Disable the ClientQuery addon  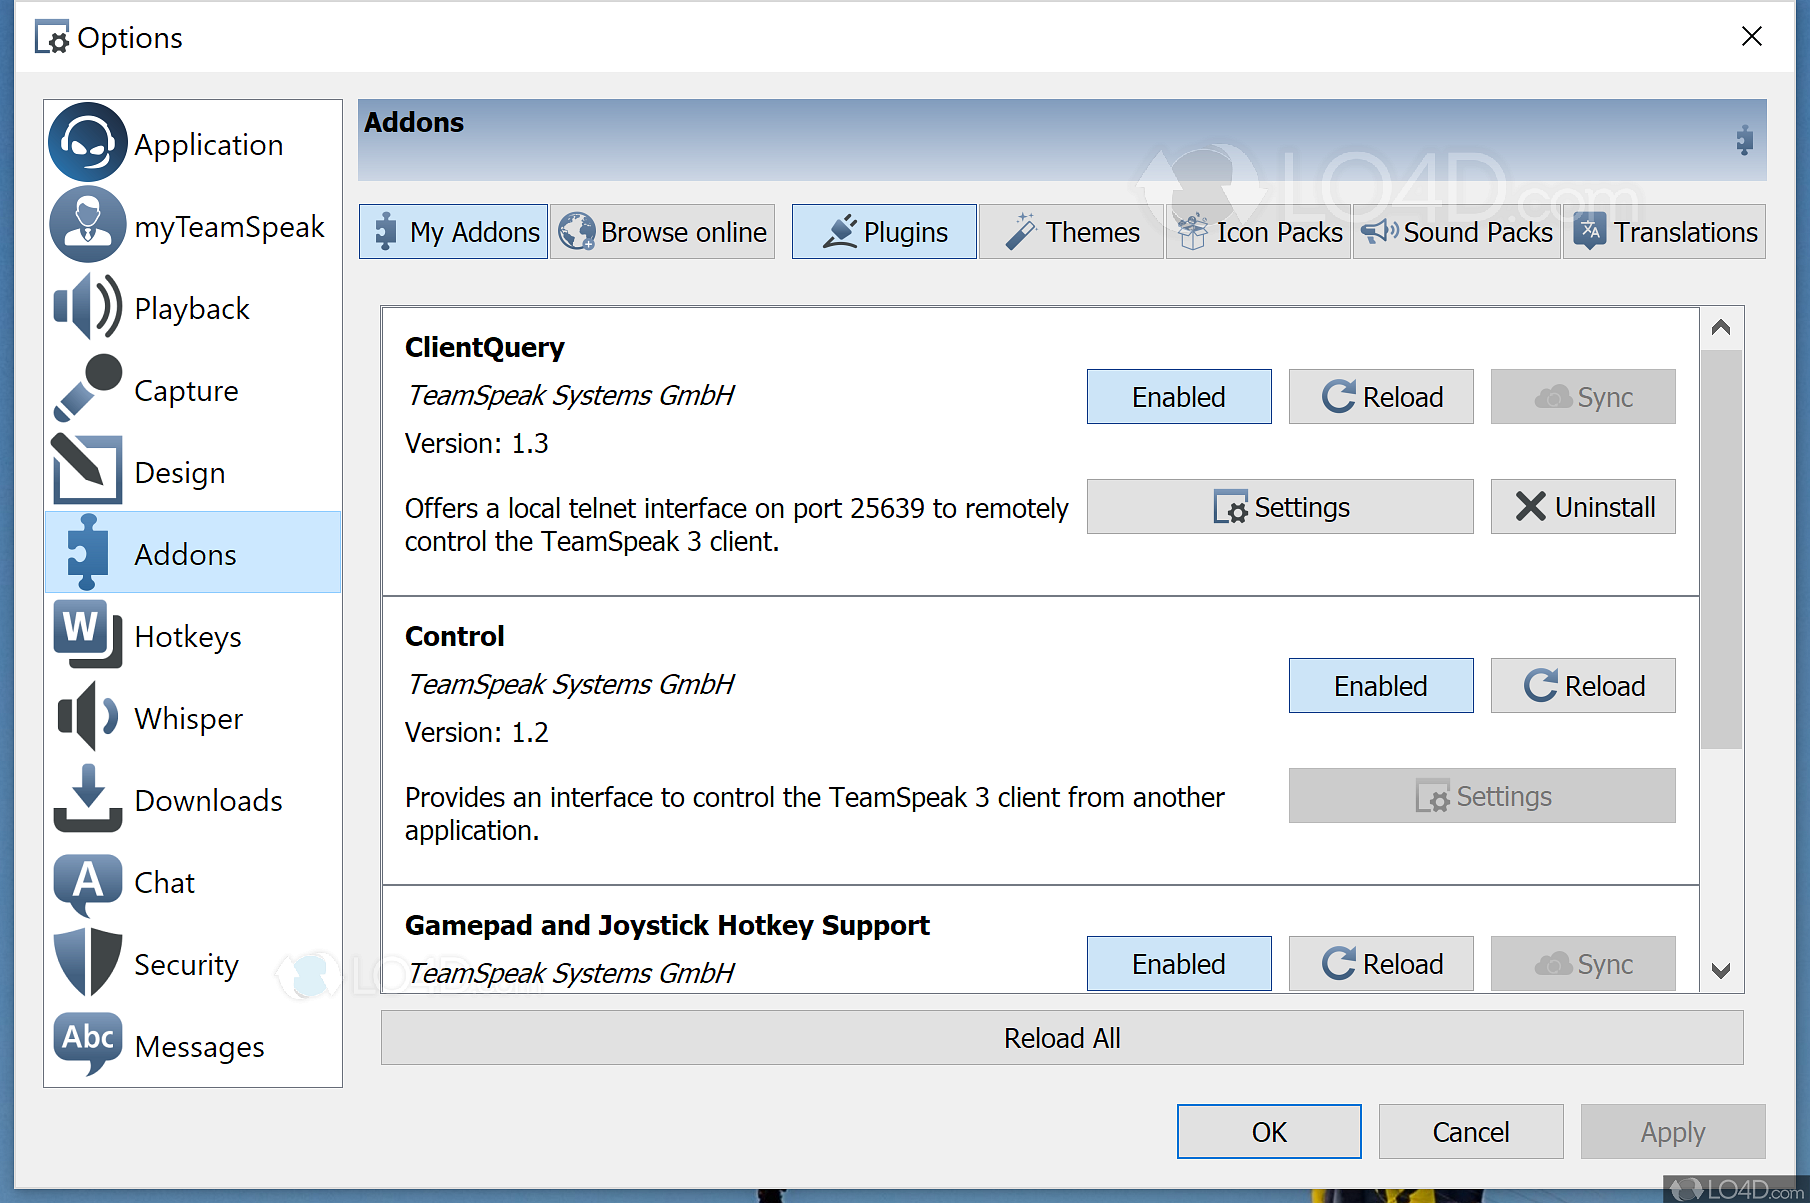tap(1178, 396)
